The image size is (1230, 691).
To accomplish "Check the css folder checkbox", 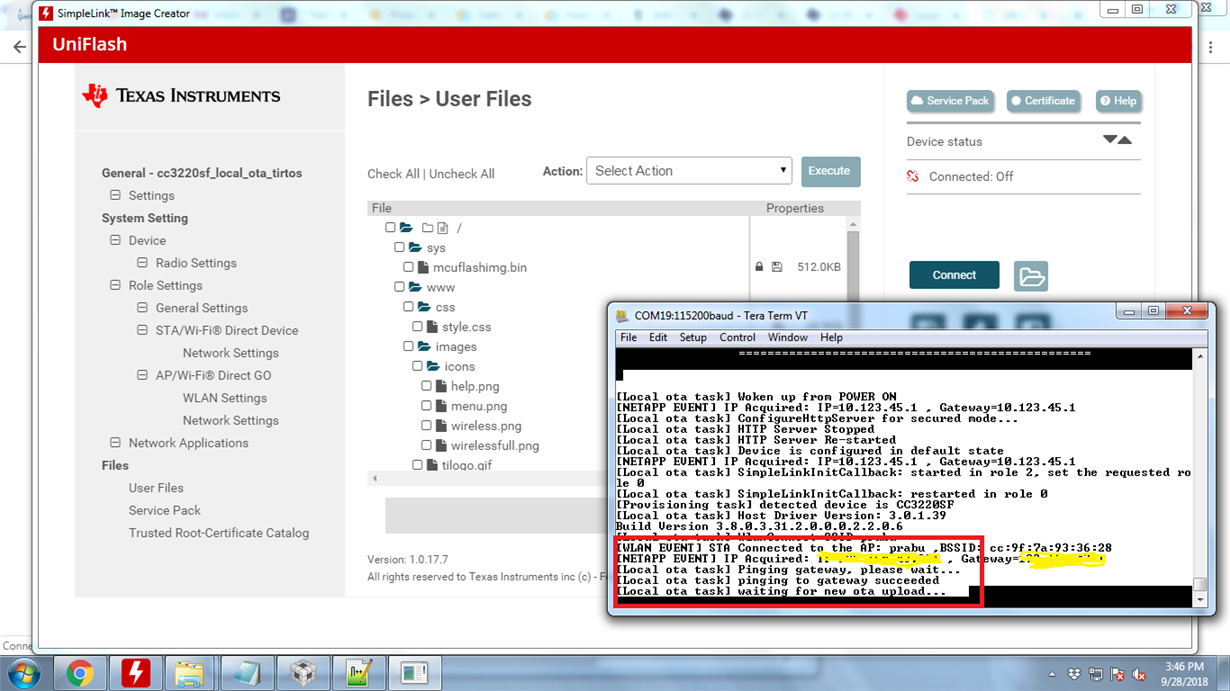I will (408, 307).
